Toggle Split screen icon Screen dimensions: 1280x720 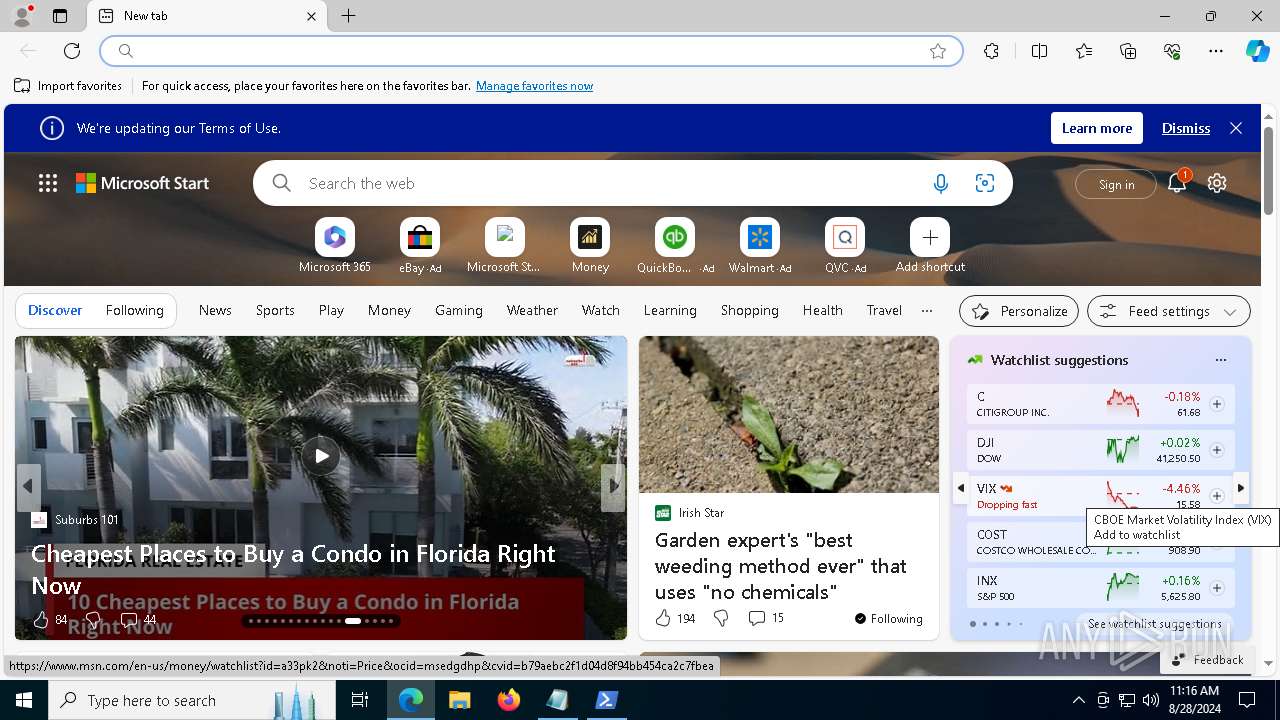click(x=1039, y=51)
